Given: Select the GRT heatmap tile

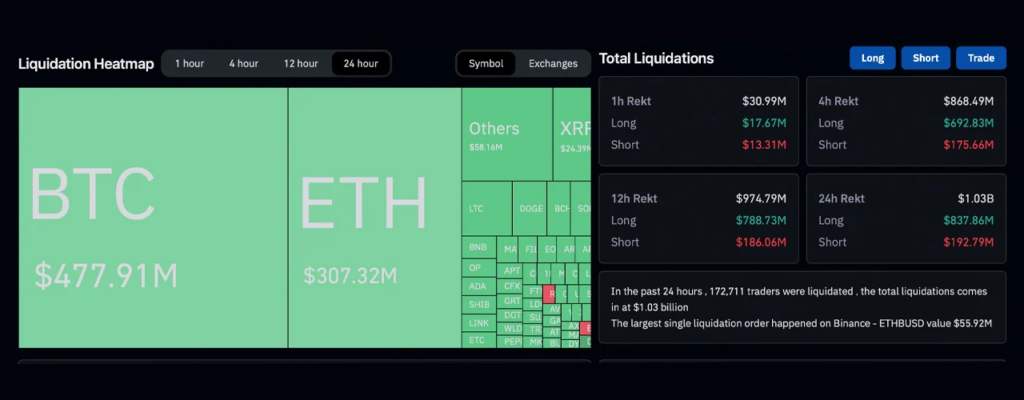Looking at the screenshot, I should 510,301.
